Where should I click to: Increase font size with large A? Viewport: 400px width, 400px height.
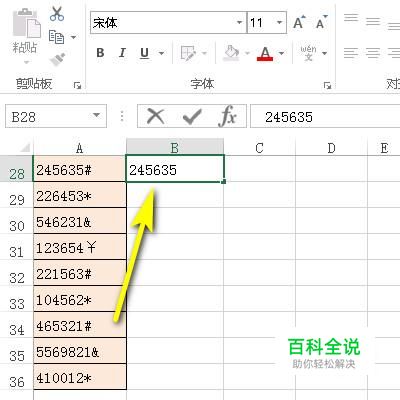[299, 22]
